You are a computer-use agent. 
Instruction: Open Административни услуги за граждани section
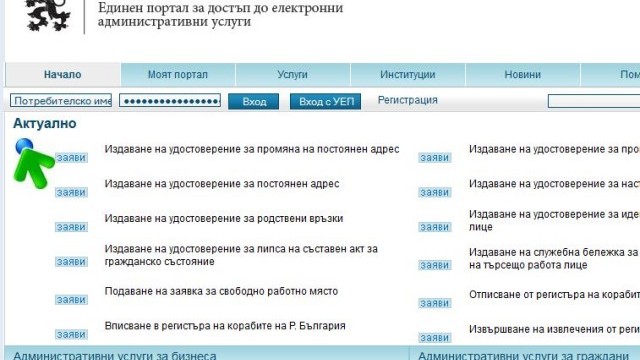523,355
